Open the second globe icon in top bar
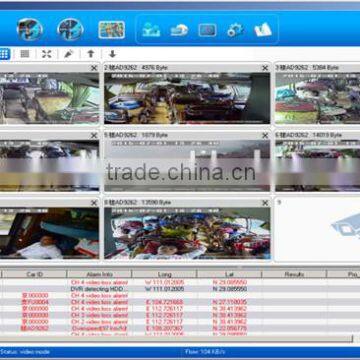 point(70,29)
